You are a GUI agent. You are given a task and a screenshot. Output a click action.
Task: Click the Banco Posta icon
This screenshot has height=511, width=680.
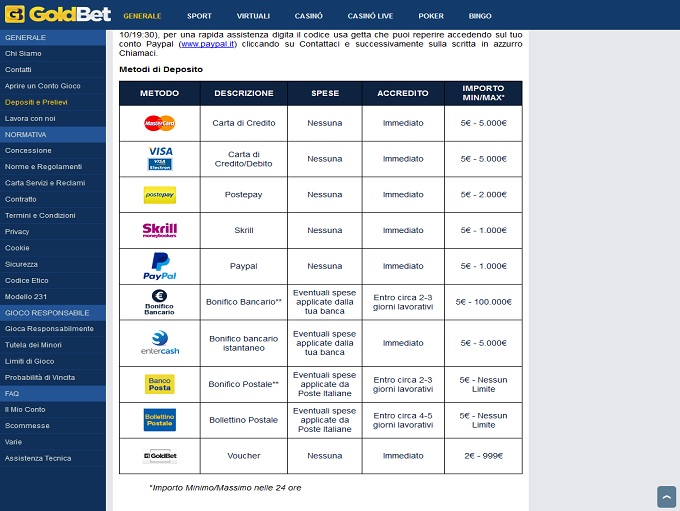(x=159, y=384)
